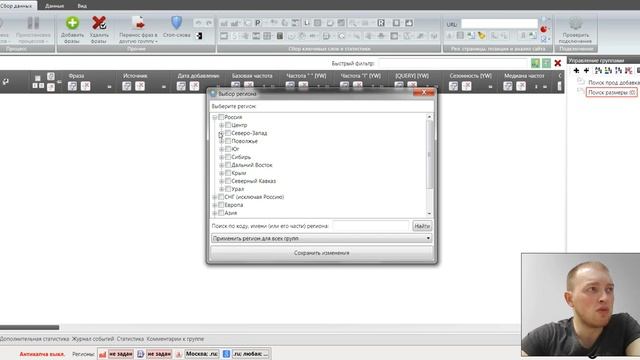Viewport: 640px width, 360px height.
Task: Check the Поволжье checkbox
Action: [228, 141]
